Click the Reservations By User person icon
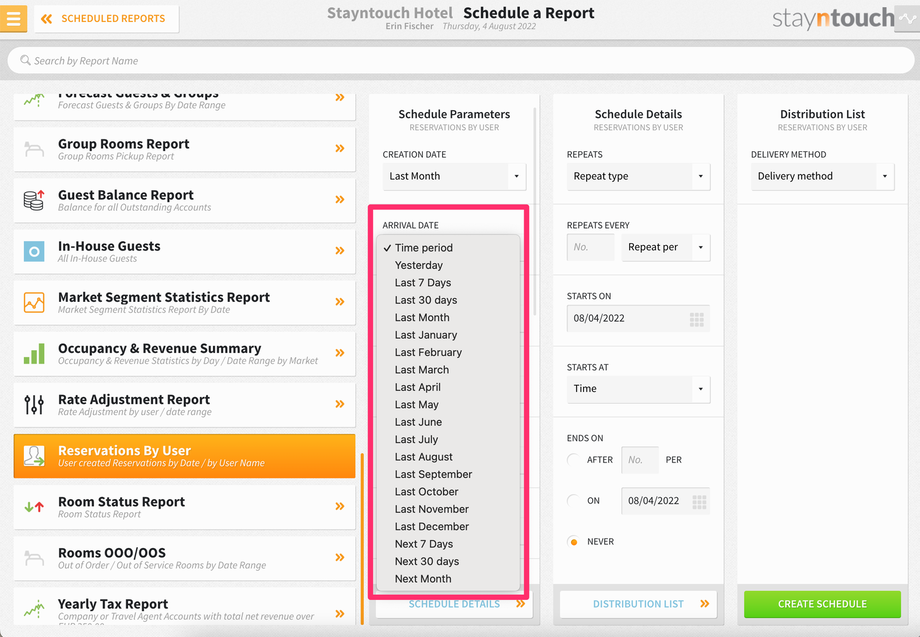Image resolution: width=920 pixels, height=637 pixels. 34,455
